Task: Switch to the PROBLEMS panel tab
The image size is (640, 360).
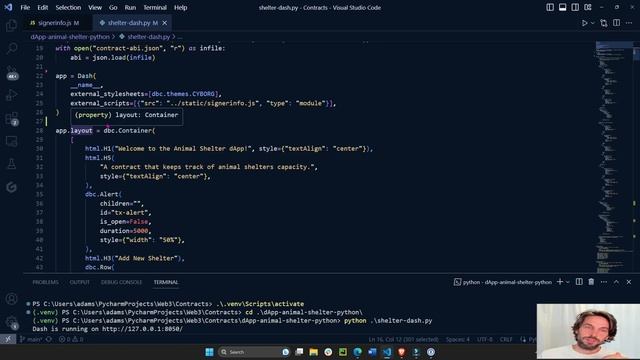Action: tap(45, 282)
